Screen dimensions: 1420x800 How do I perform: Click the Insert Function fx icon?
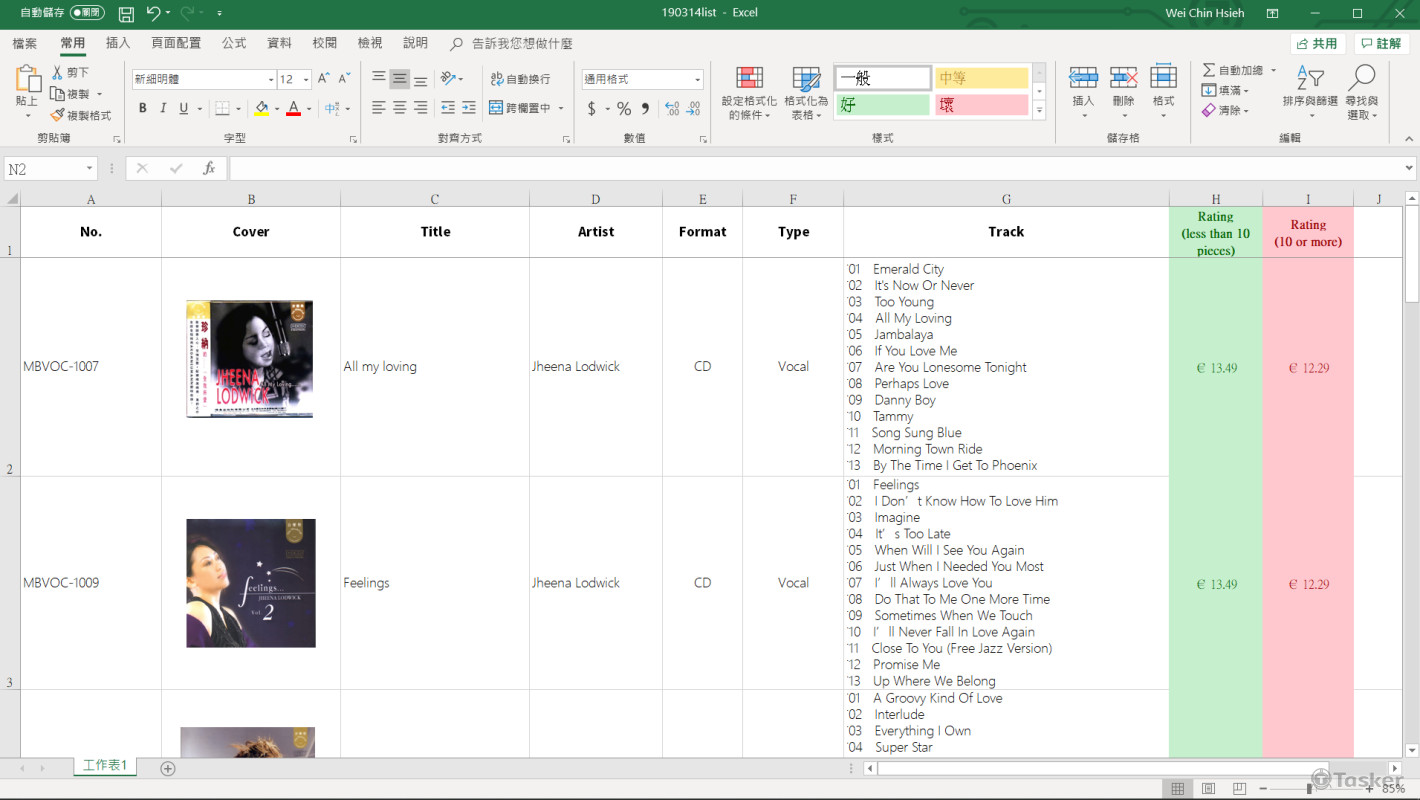[209, 169]
